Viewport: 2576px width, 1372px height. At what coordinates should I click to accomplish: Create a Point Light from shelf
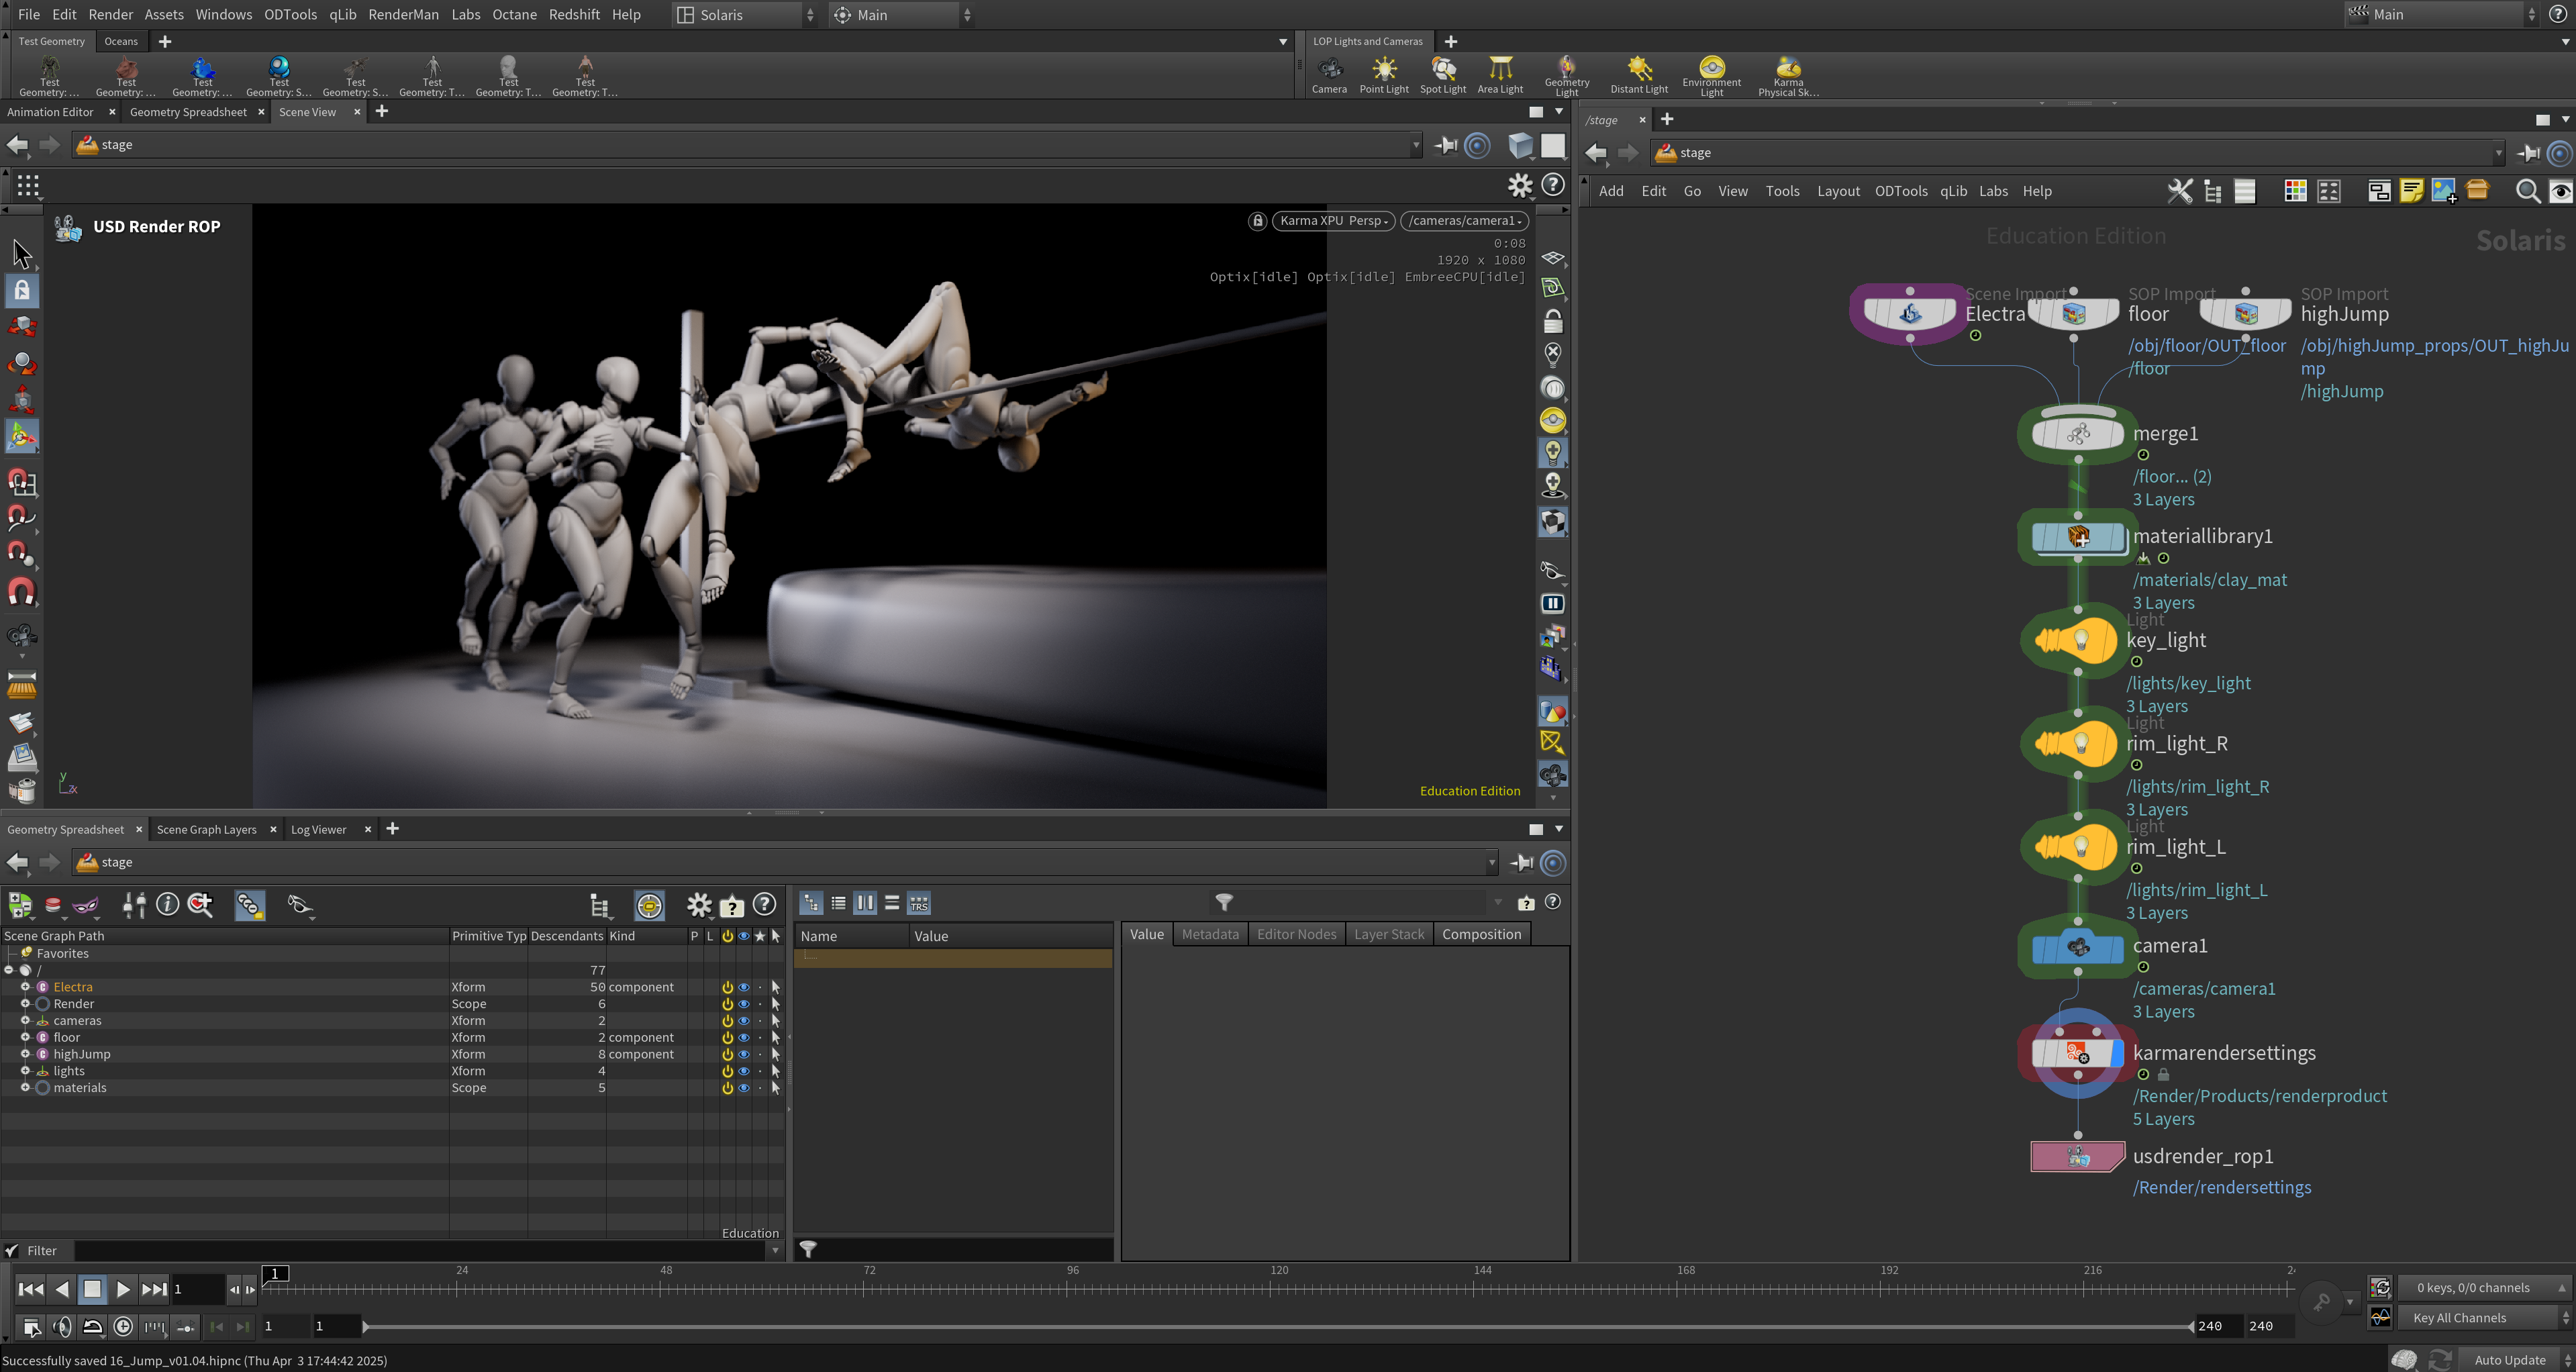(x=1384, y=75)
